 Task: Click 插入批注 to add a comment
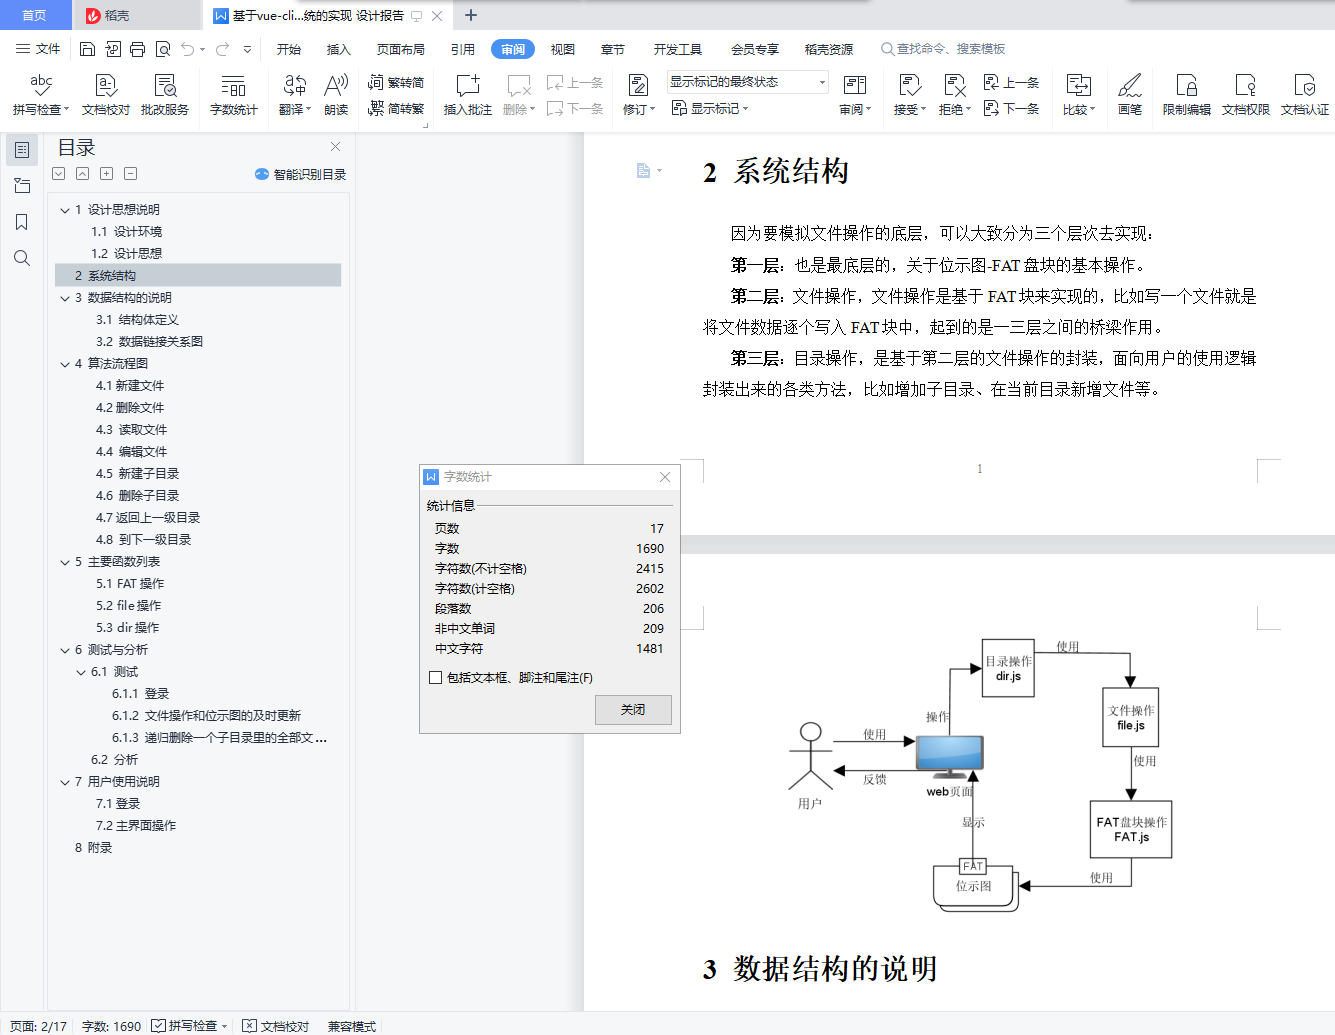[x=467, y=95]
